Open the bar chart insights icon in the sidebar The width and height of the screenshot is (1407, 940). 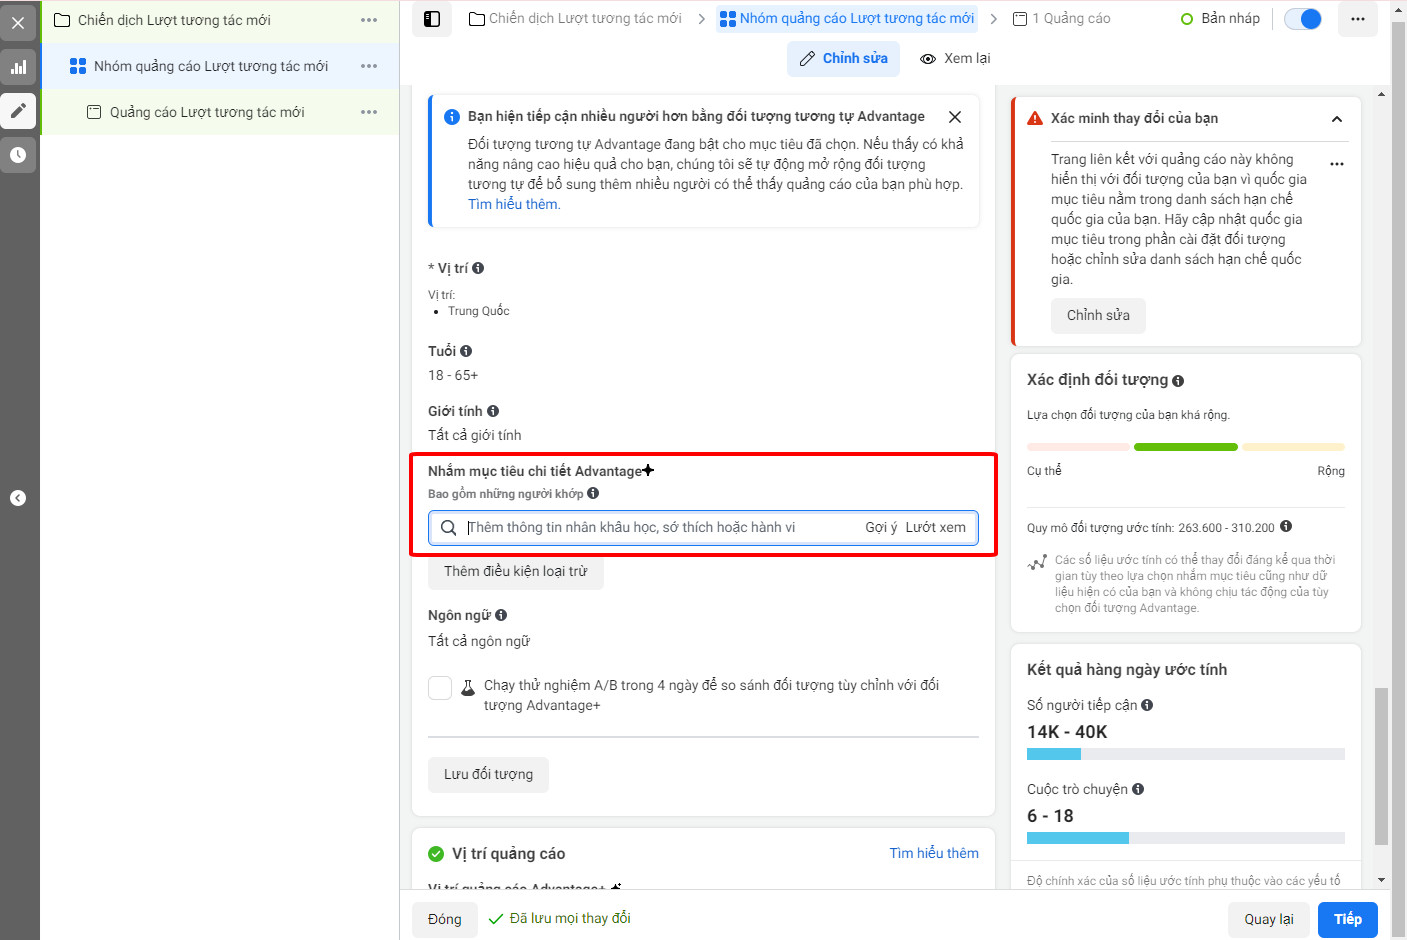(18, 67)
